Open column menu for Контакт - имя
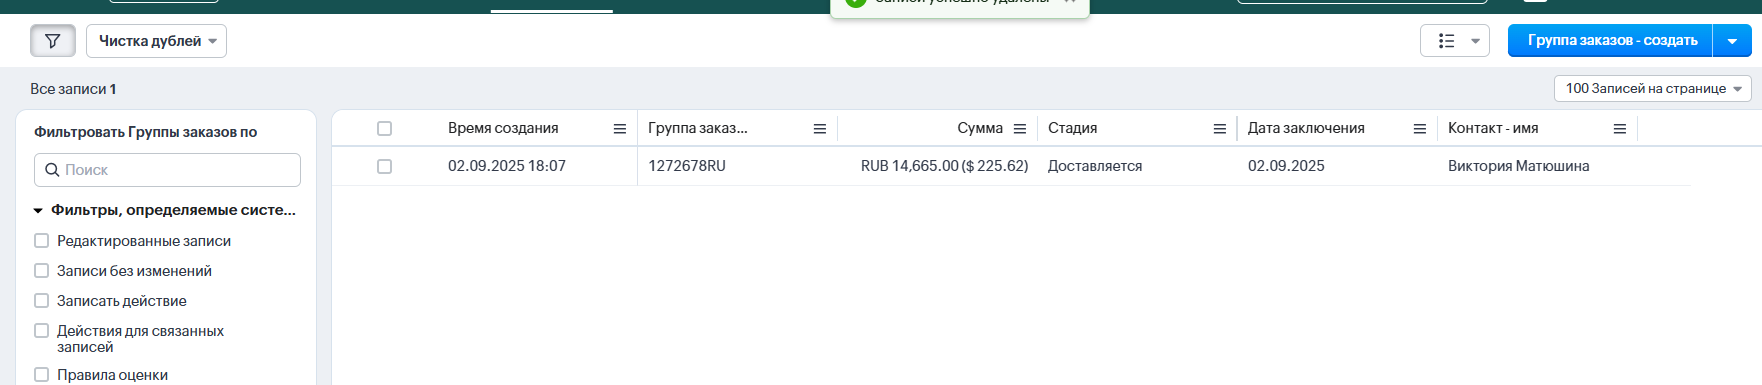Screen dimensions: 1762x385 coord(1620,129)
